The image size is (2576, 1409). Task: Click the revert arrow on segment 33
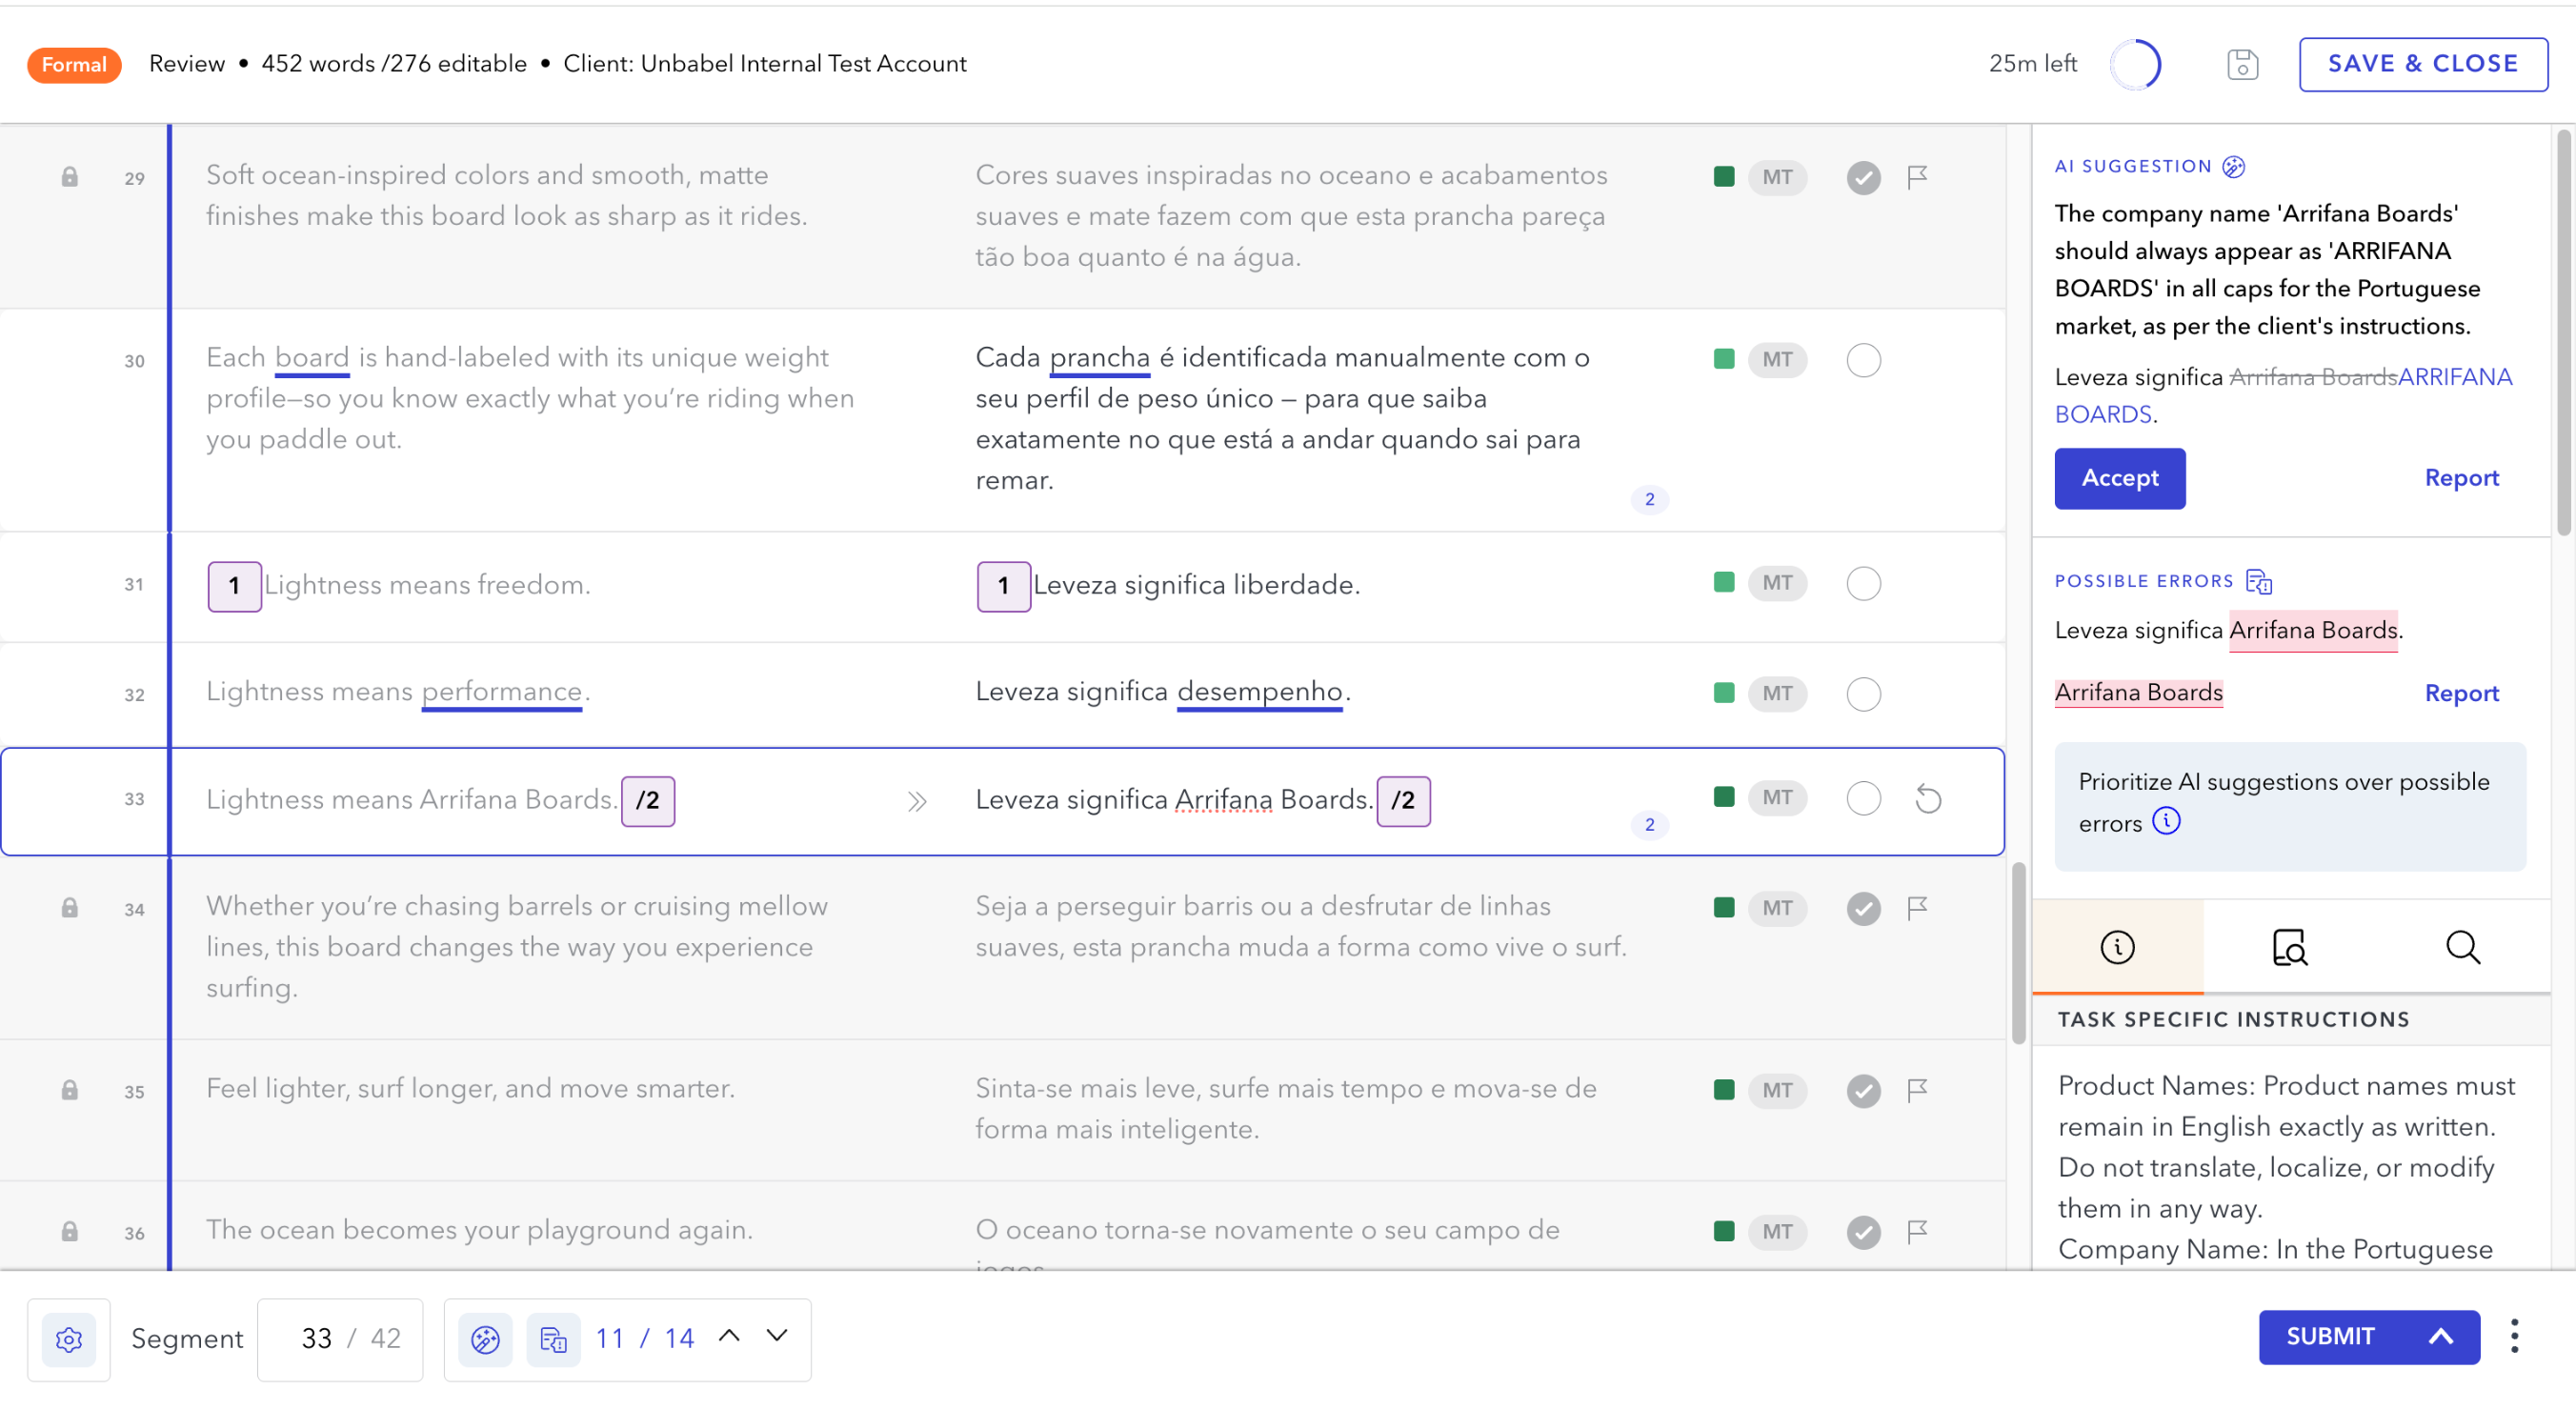point(1928,799)
